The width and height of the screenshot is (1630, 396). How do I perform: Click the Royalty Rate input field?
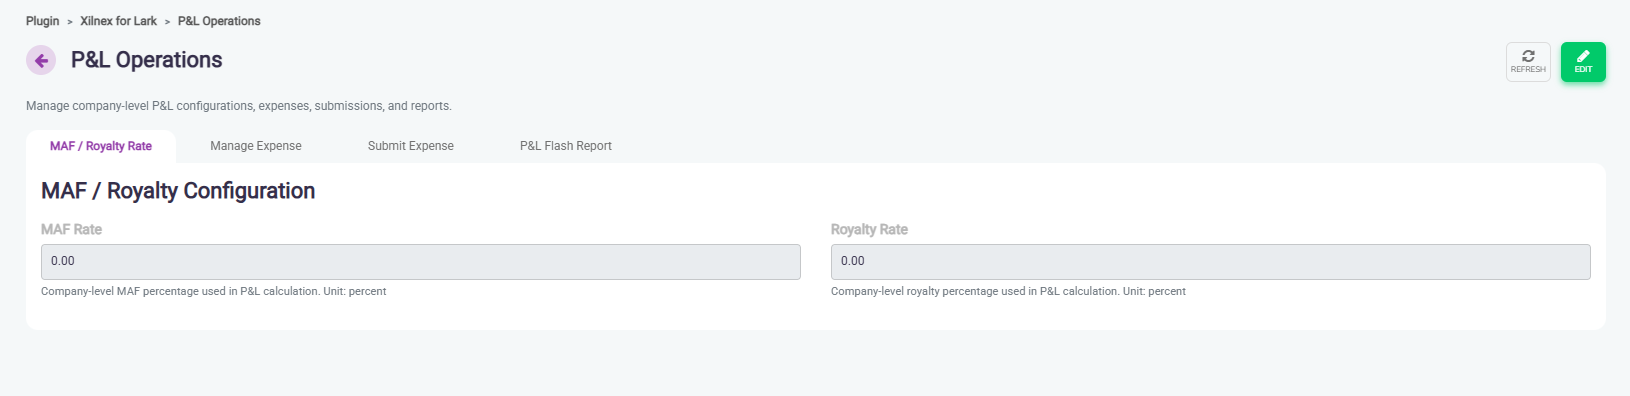click(1211, 262)
